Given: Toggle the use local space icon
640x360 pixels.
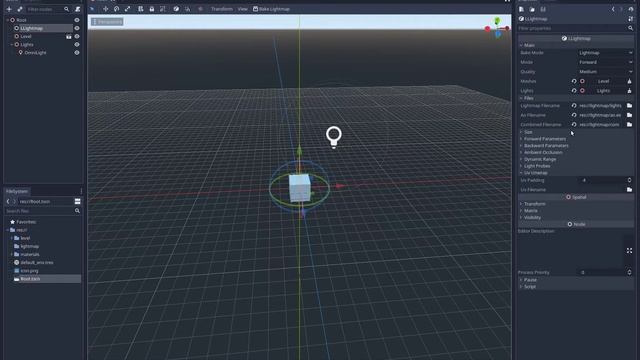Looking at the screenshot, I should 176,9.
